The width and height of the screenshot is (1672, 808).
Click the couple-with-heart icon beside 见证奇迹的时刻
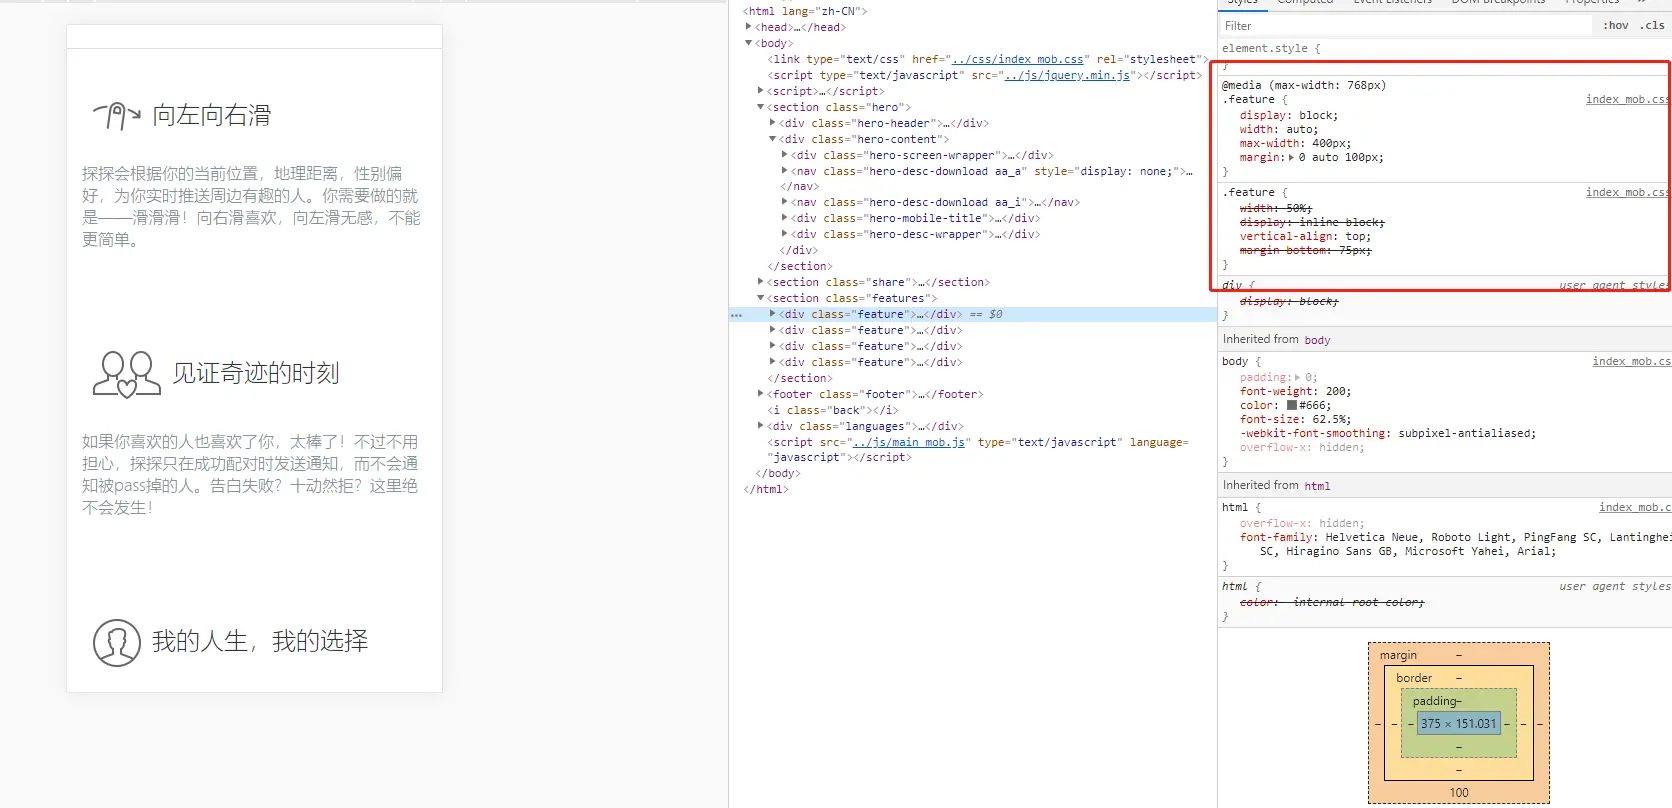[127, 374]
